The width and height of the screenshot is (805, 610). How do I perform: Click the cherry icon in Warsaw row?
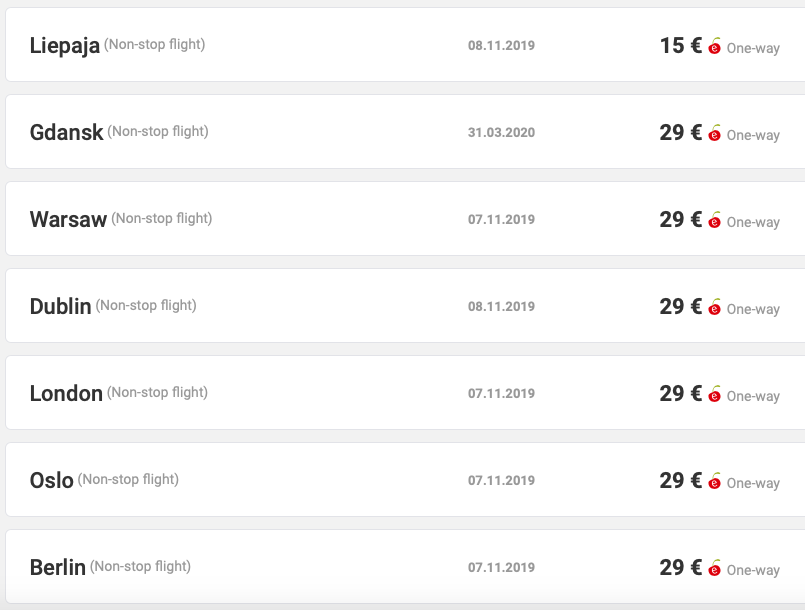coord(715,220)
